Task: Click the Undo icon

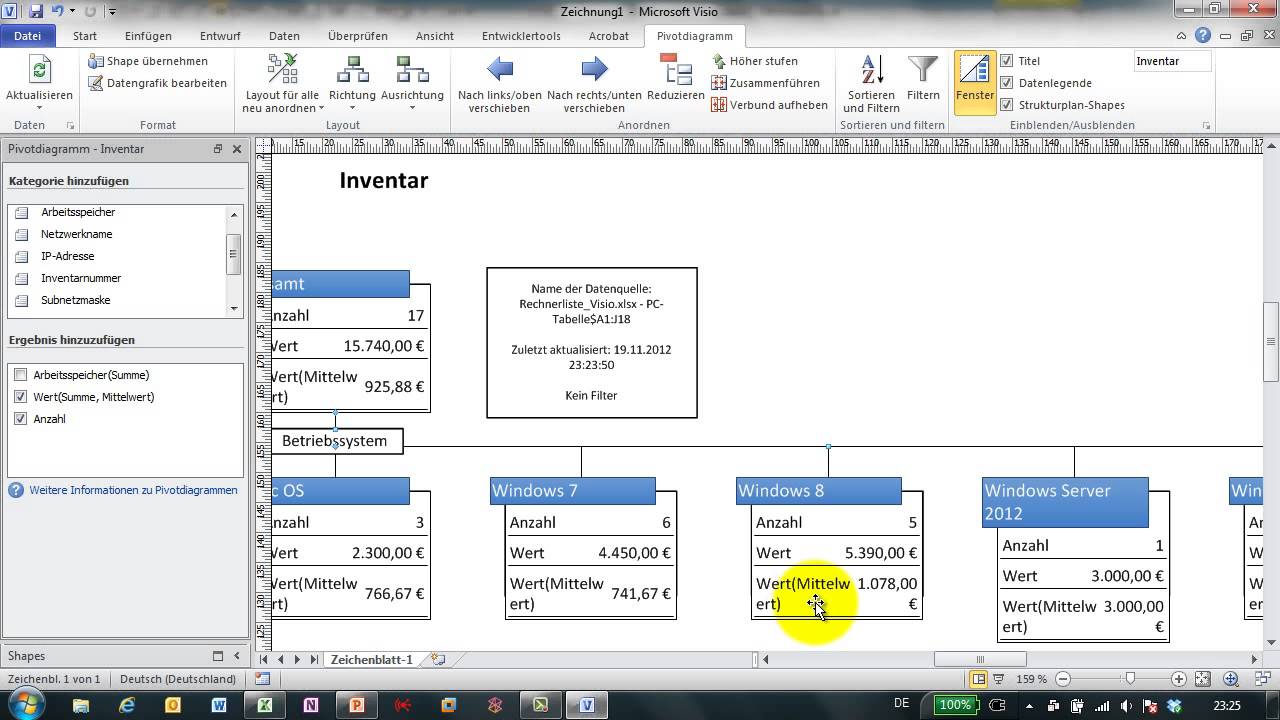Action: [57, 11]
